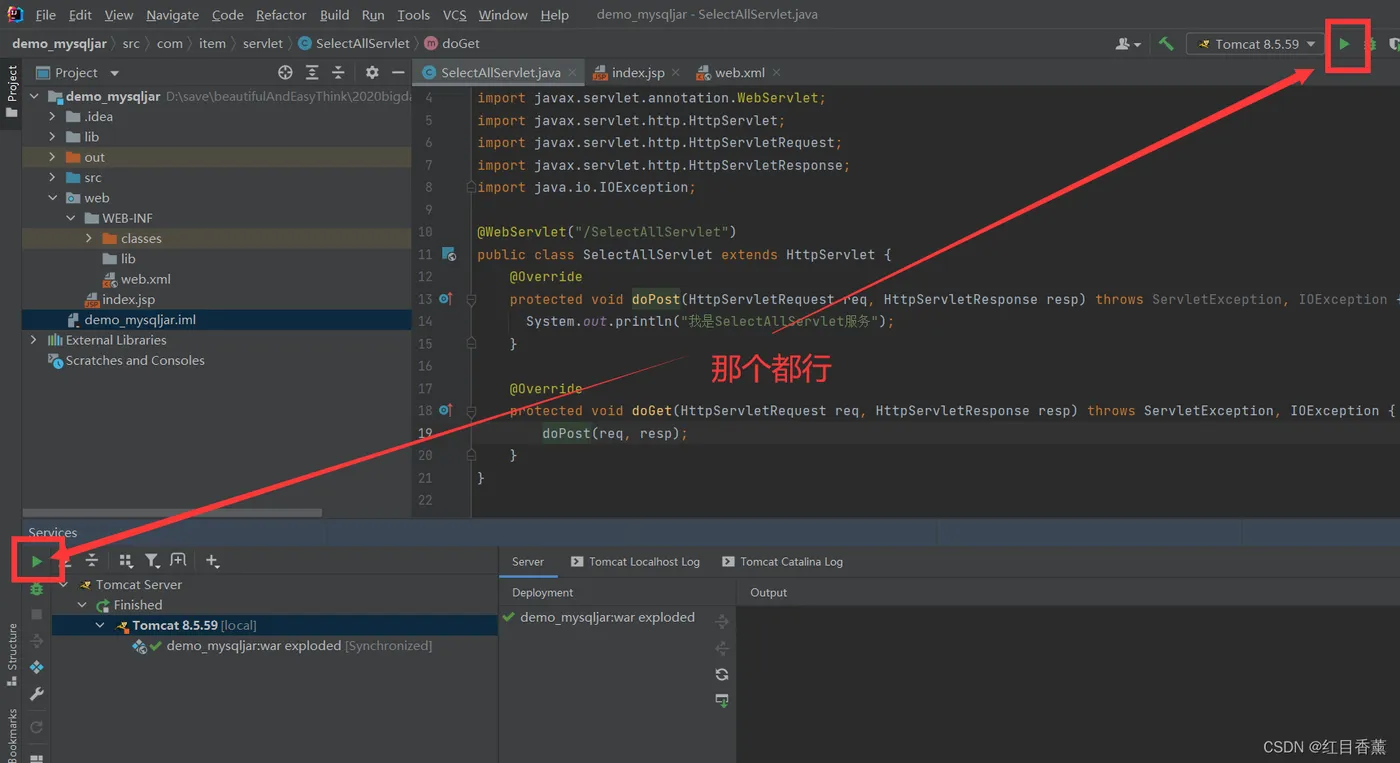Refresh deployment status in Deployment panel
This screenshot has width=1400, height=763.
722,675
